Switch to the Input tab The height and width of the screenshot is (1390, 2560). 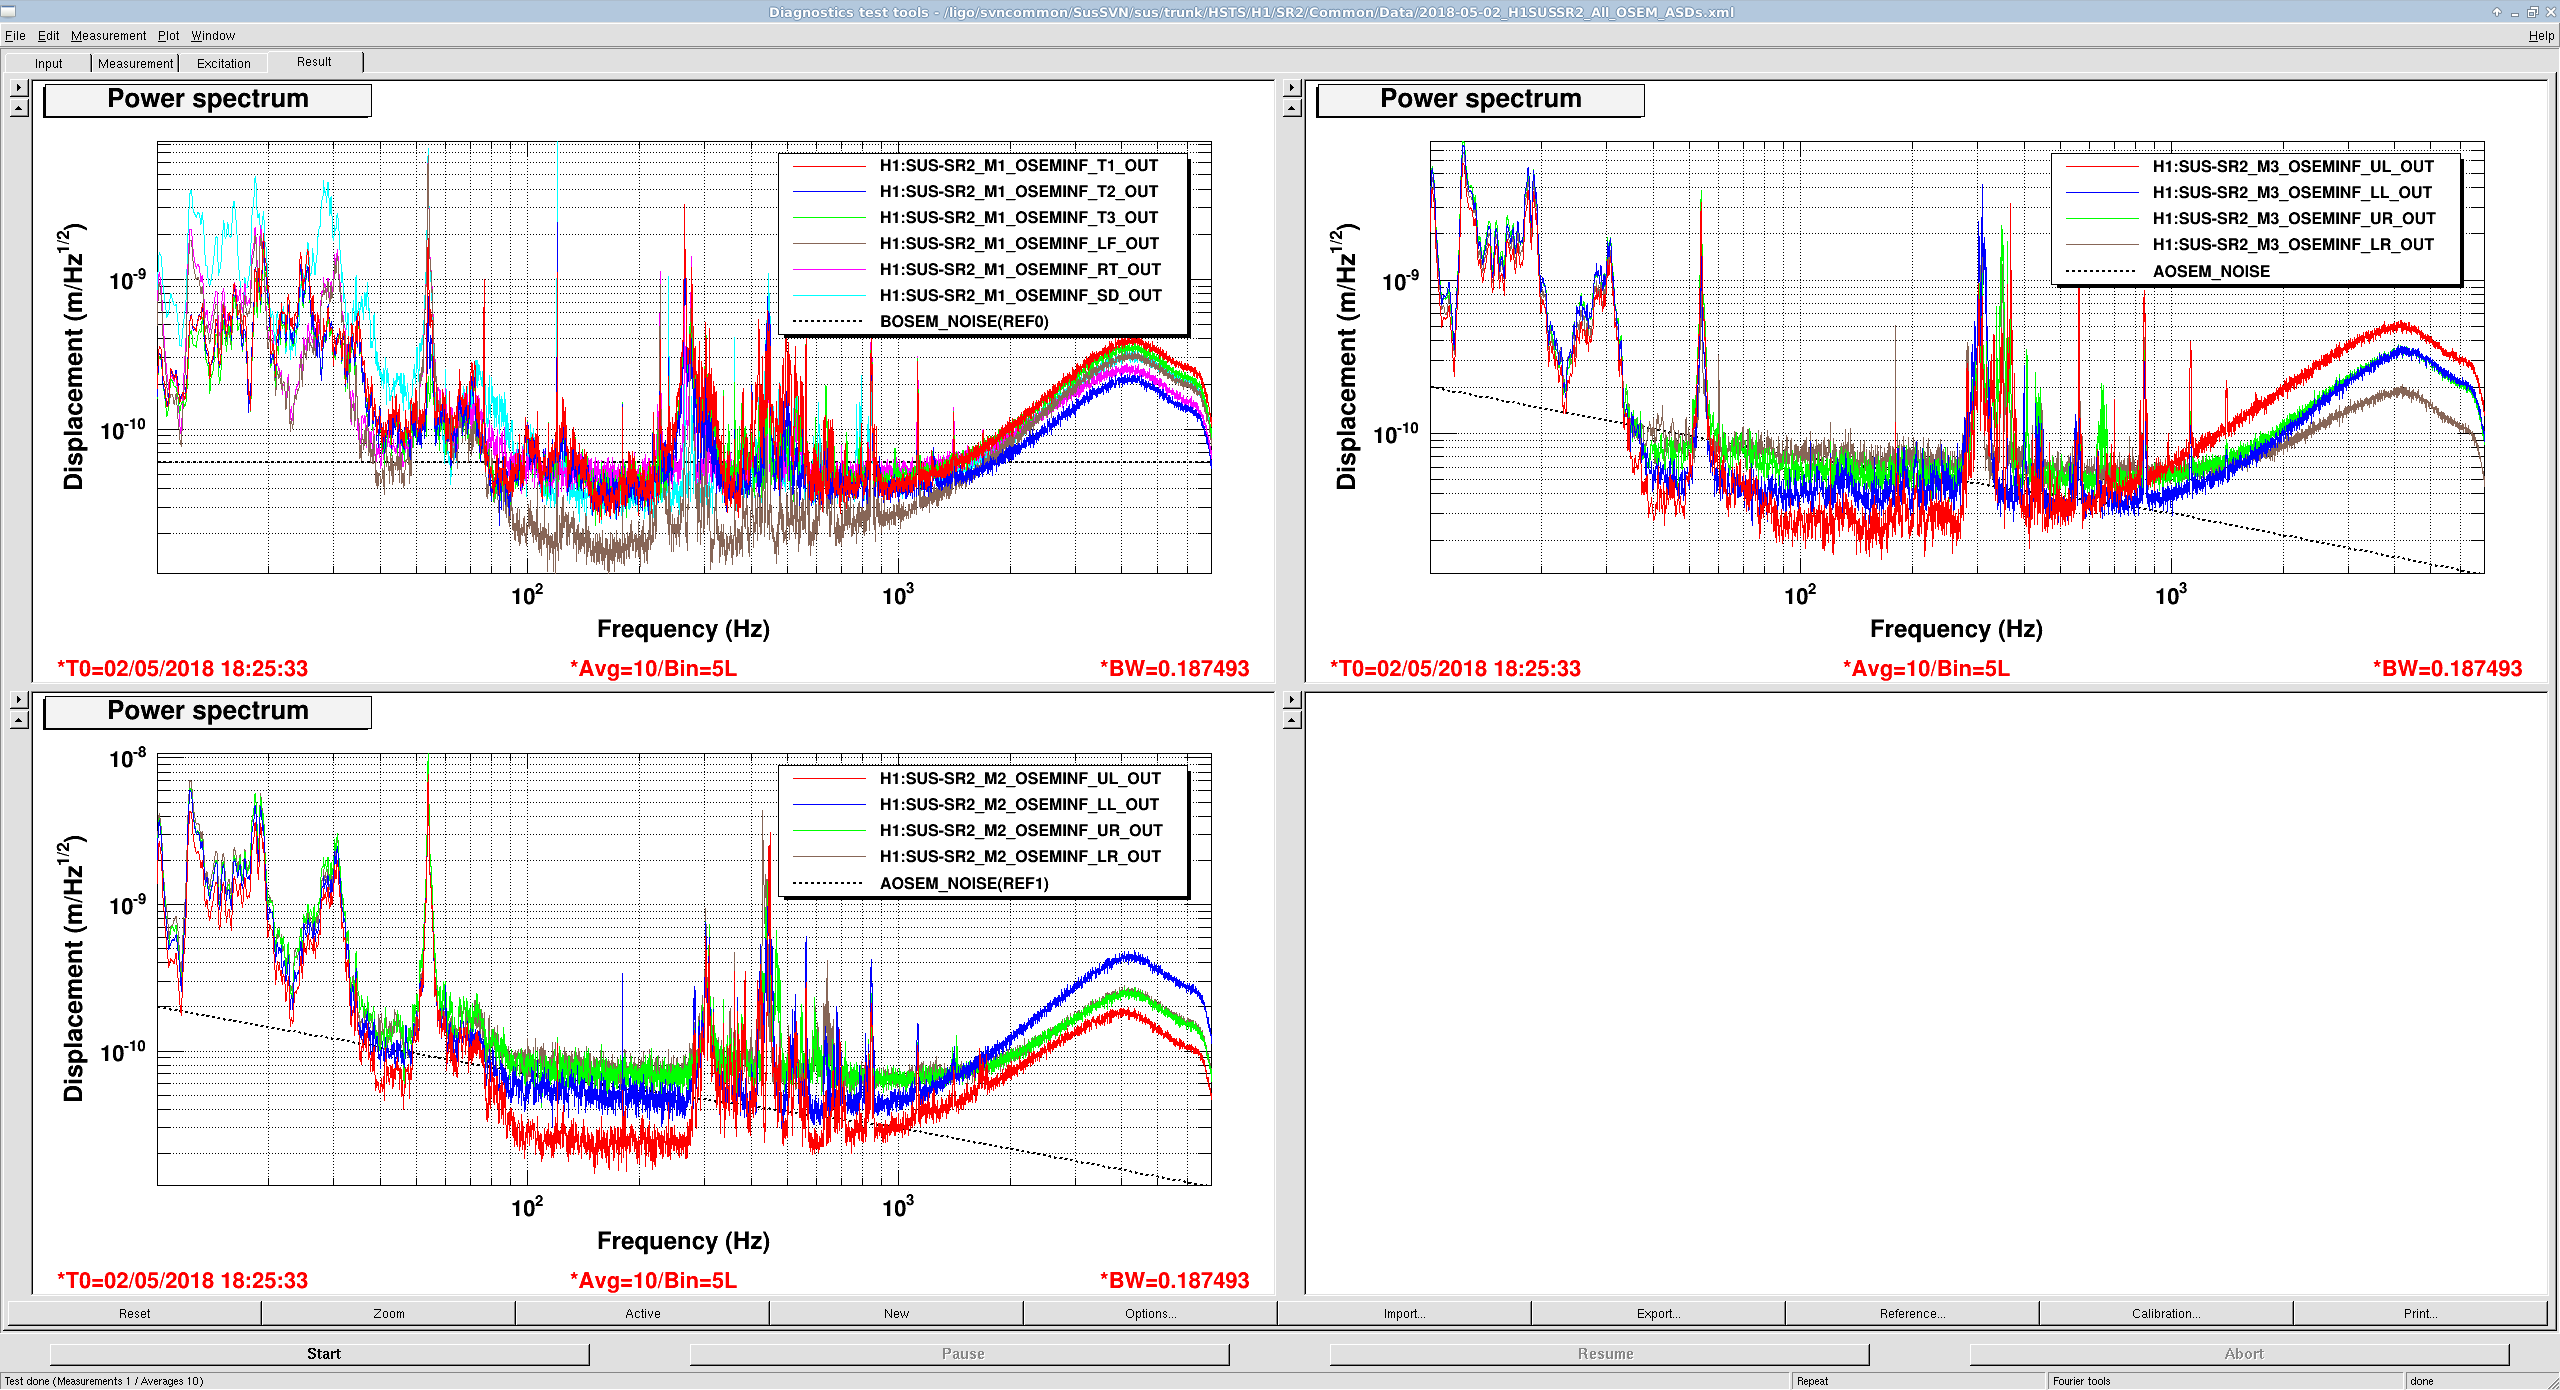(x=48, y=63)
